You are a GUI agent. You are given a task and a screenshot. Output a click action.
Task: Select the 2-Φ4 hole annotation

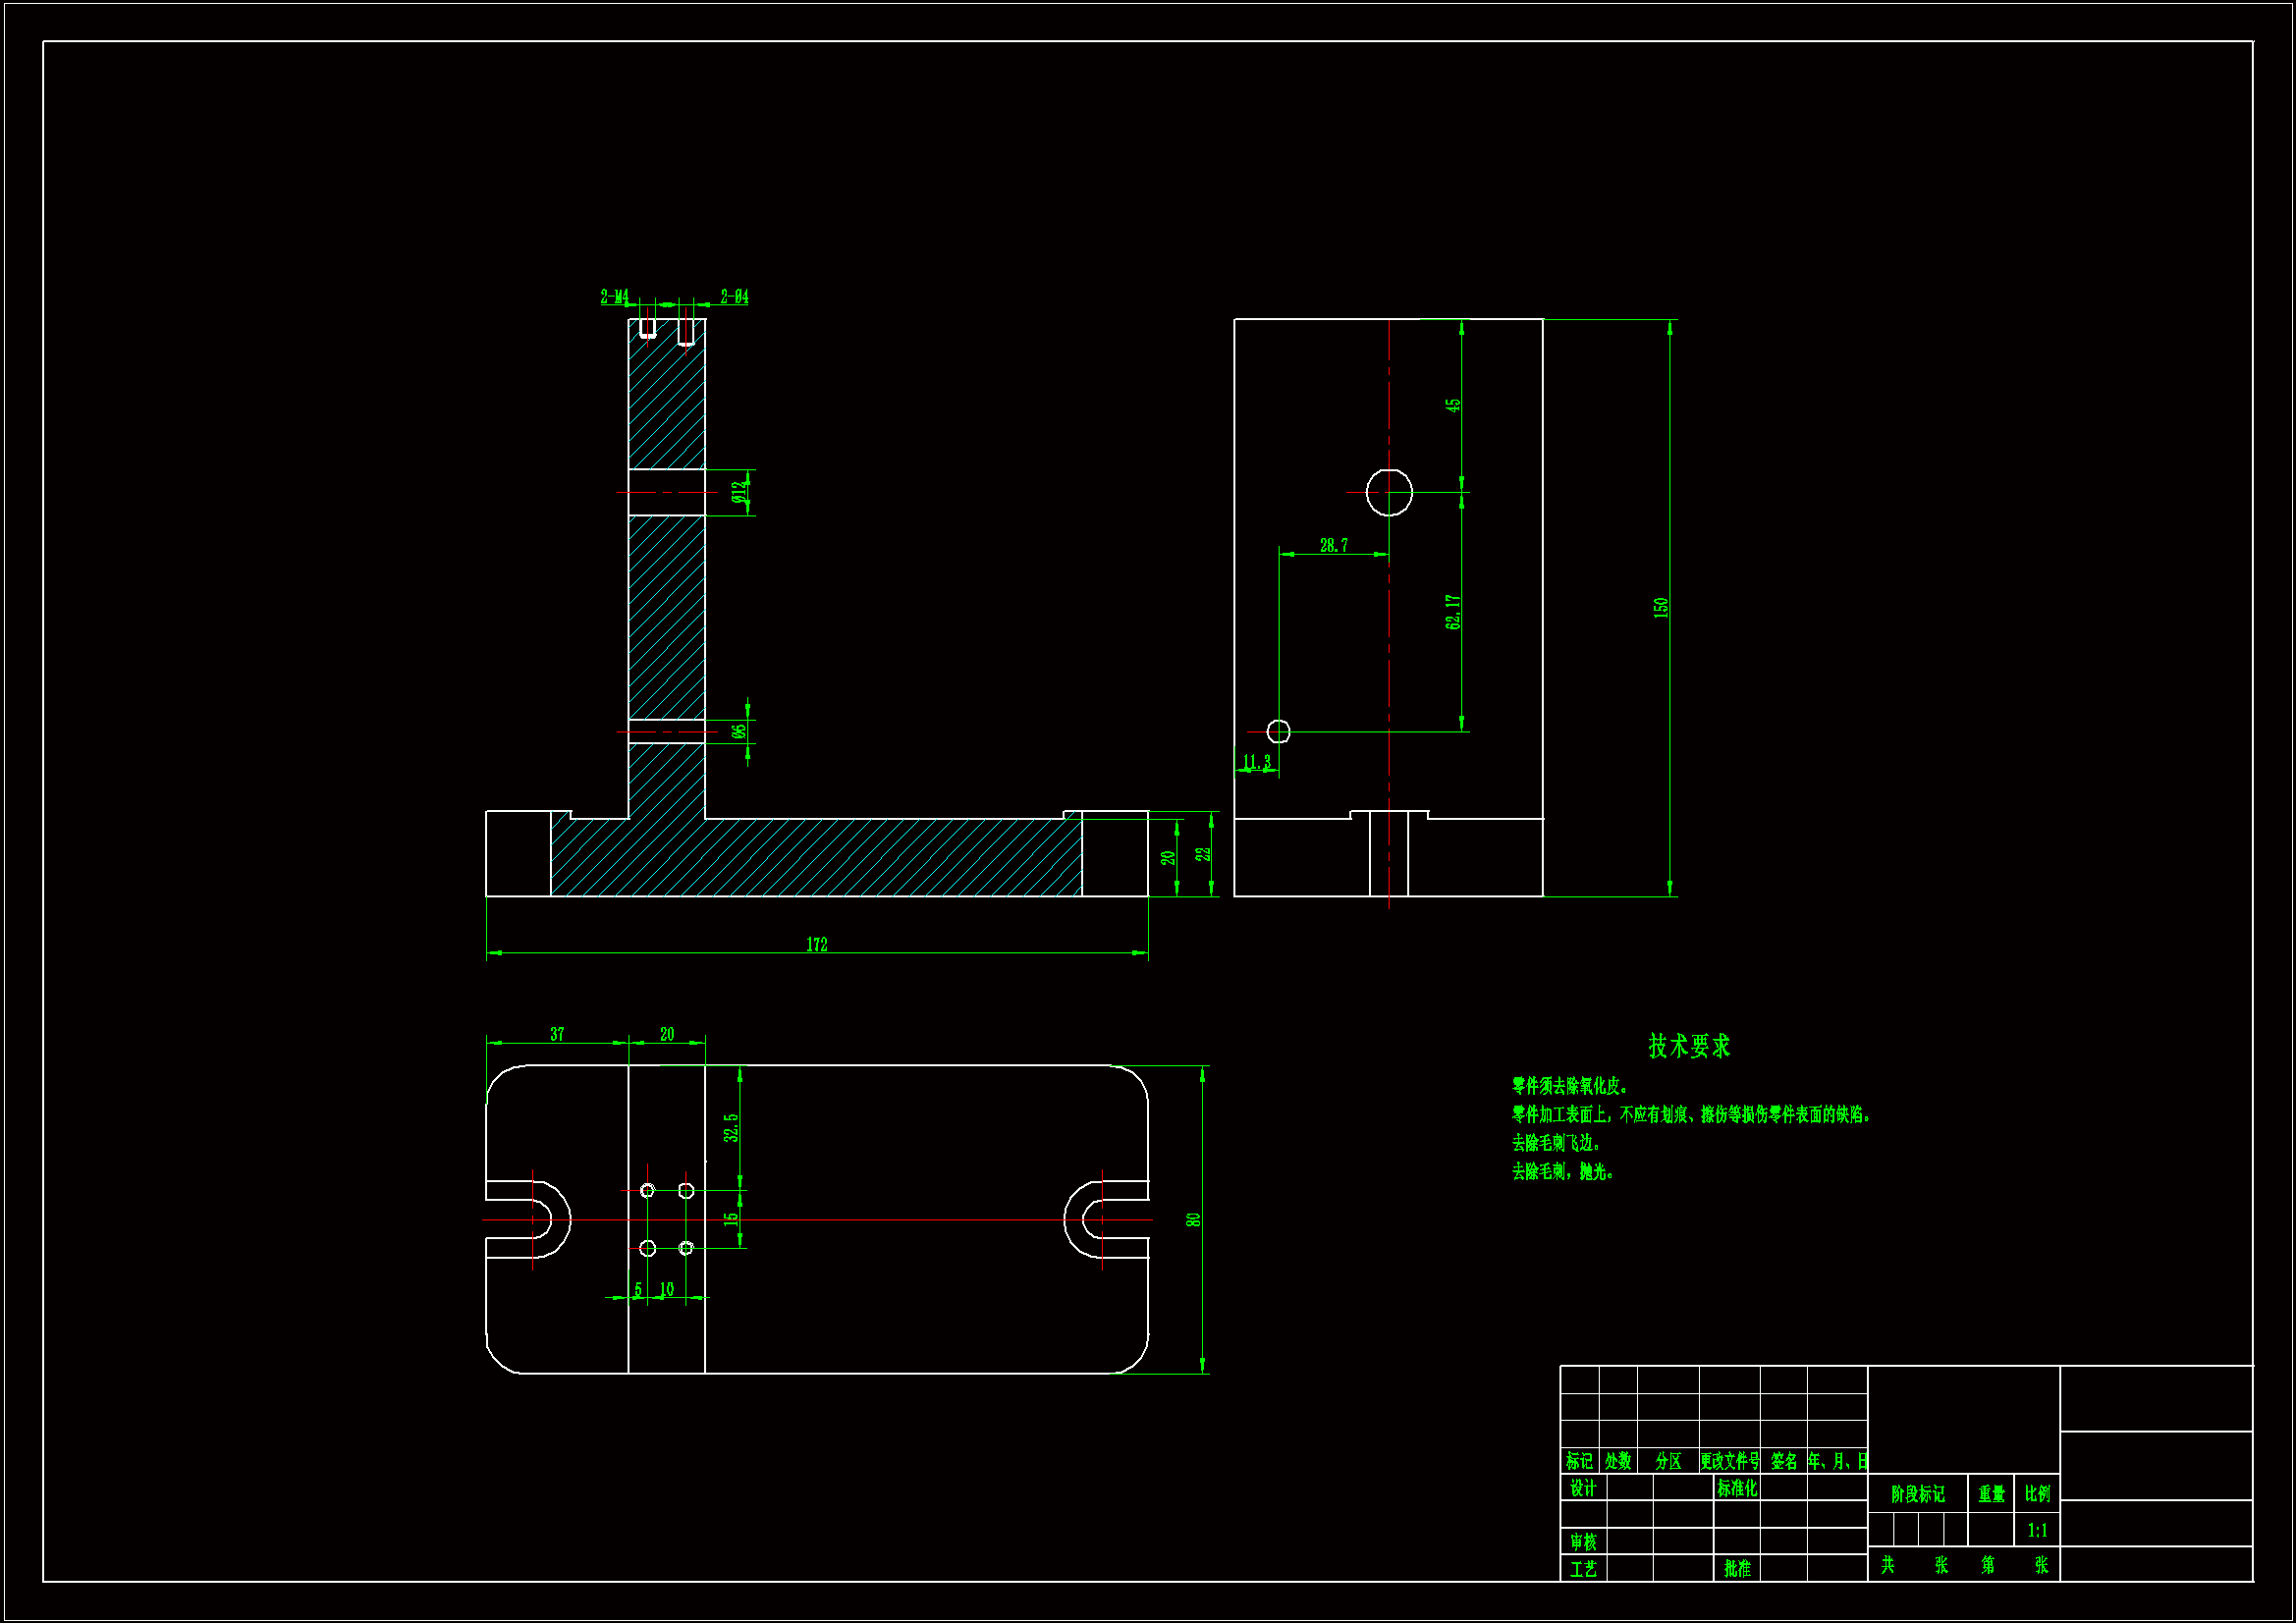click(734, 297)
